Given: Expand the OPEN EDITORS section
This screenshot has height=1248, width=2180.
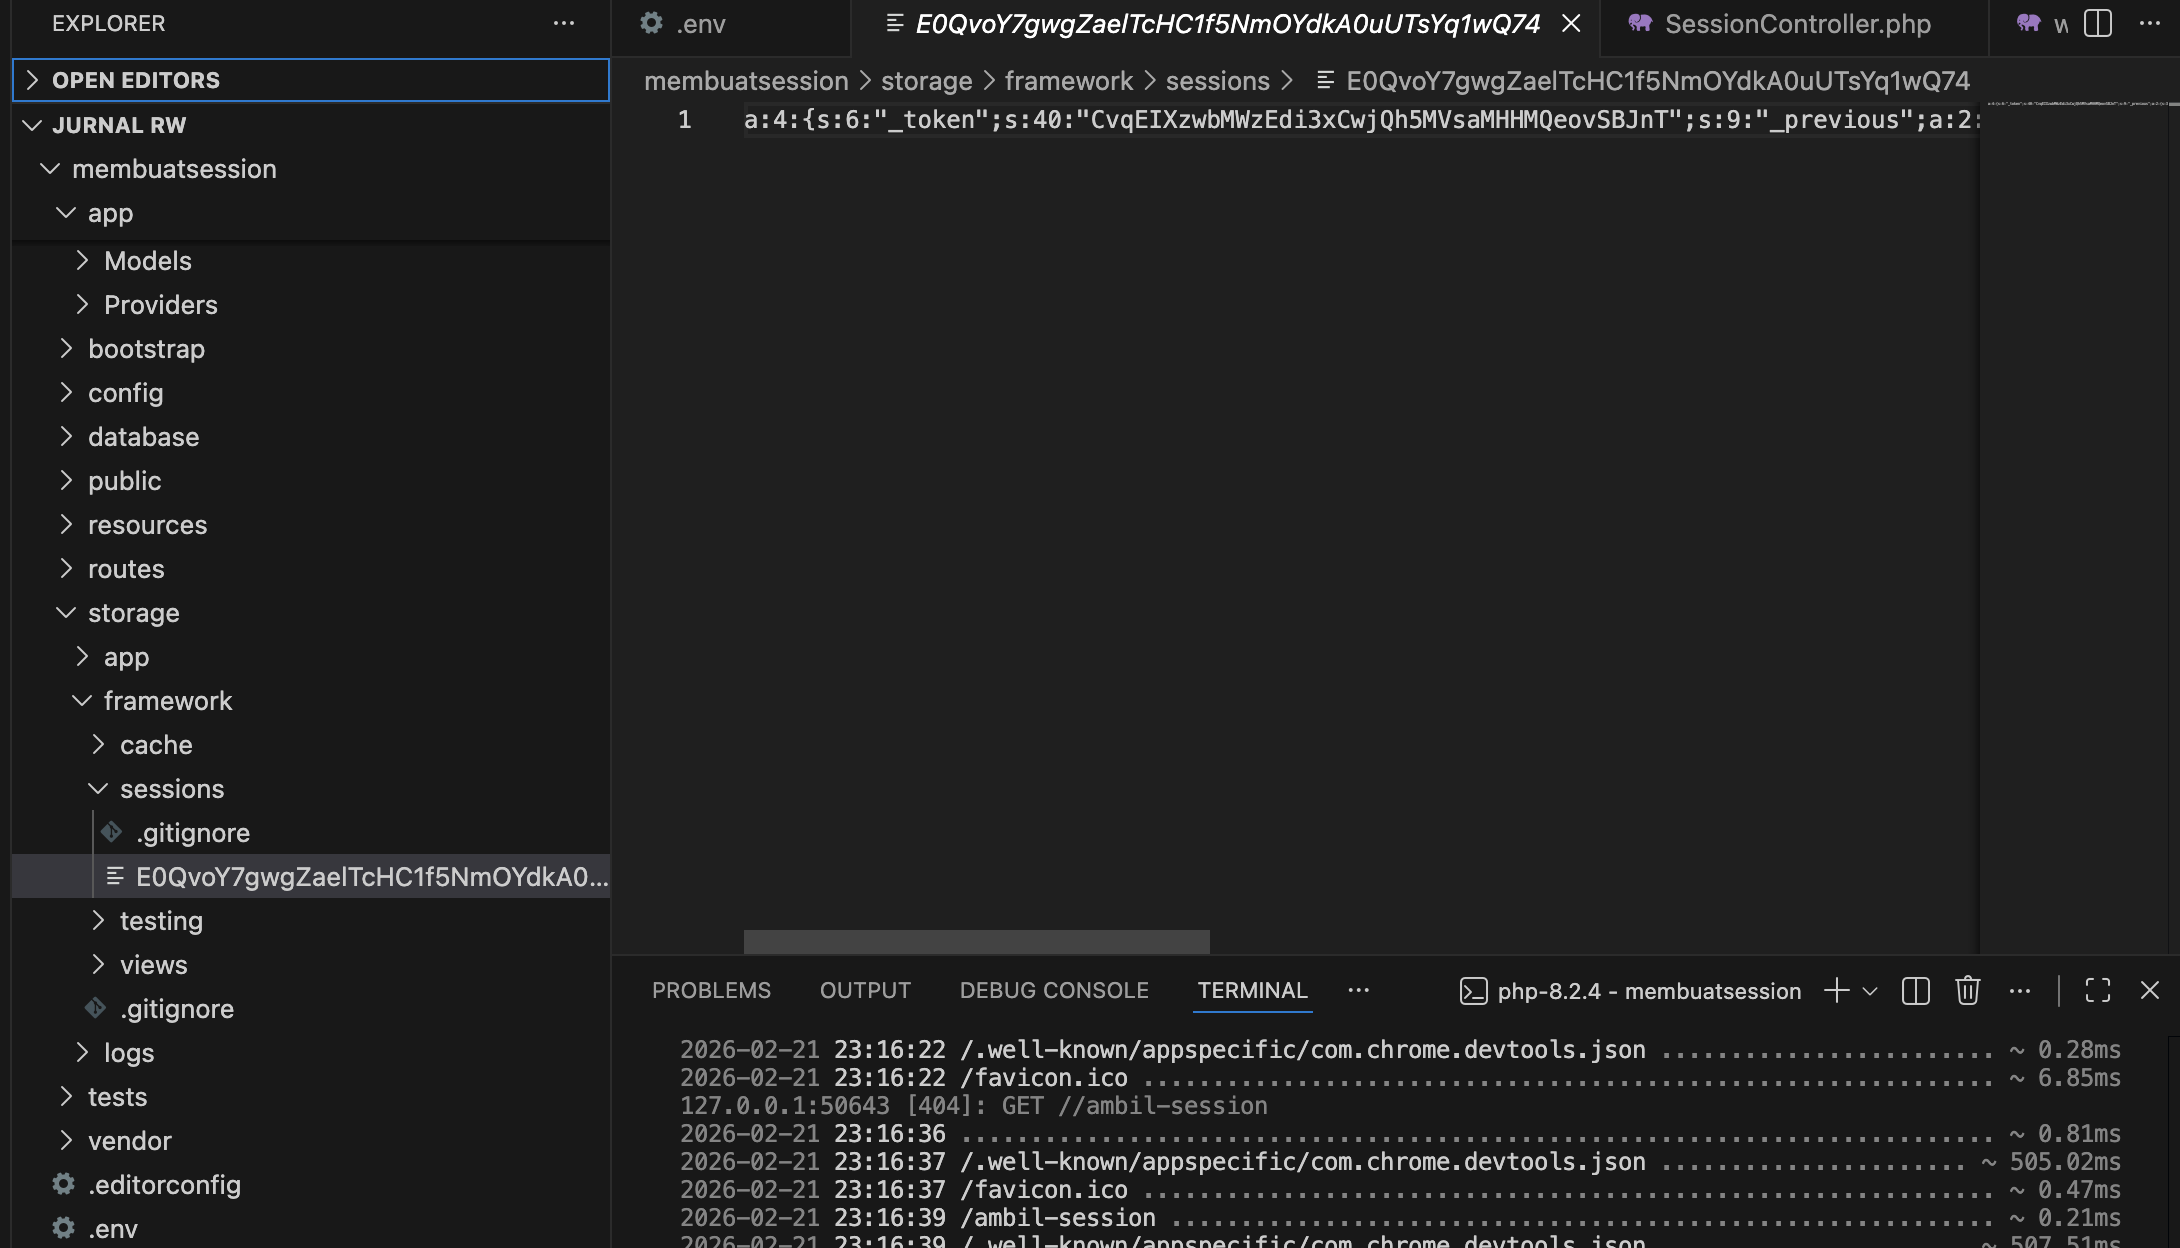Looking at the screenshot, I should pyautogui.click(x=135, y=80).
